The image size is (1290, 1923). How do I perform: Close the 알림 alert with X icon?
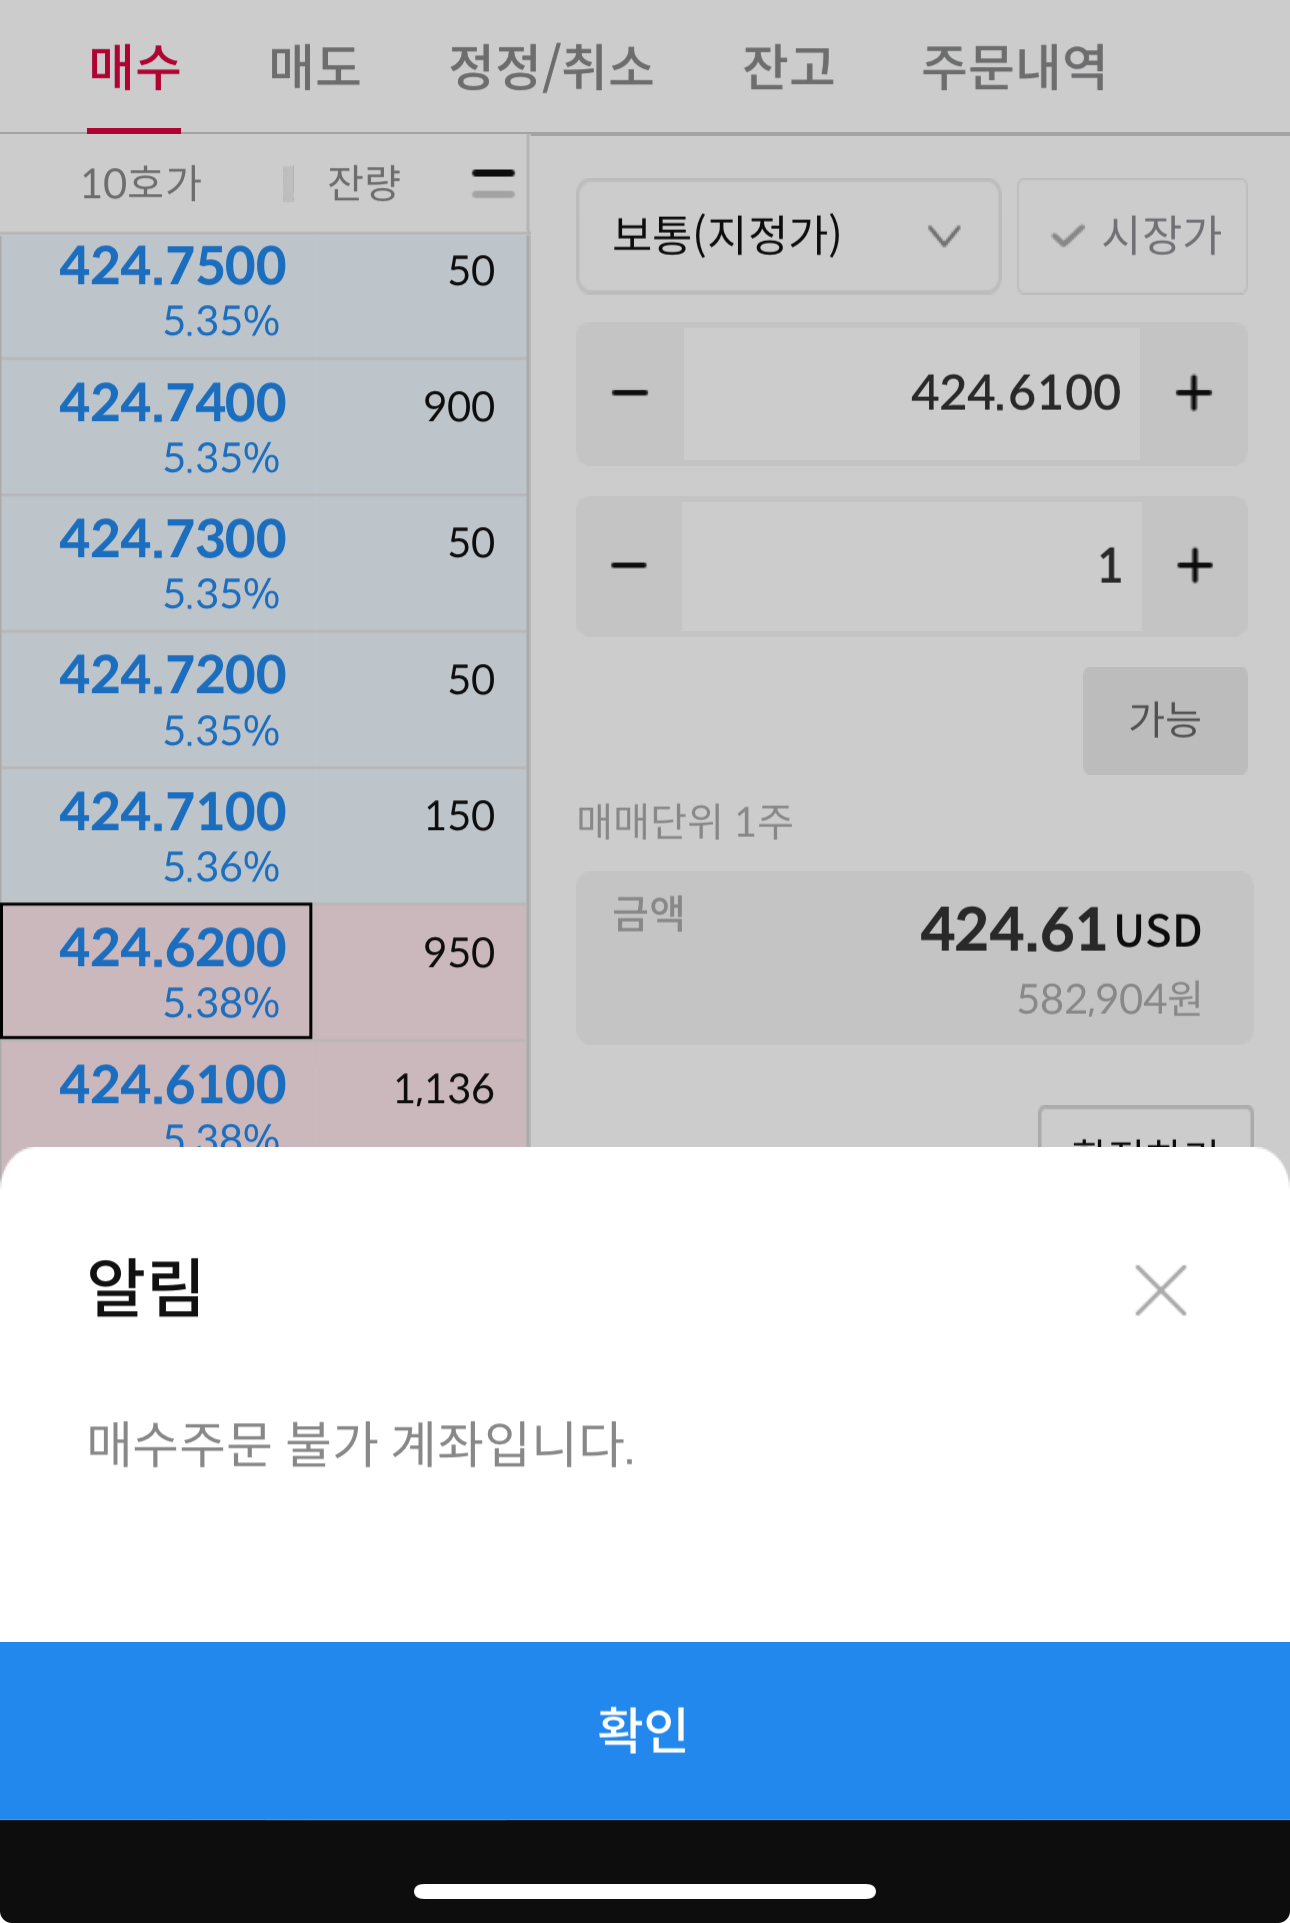1160,1290
